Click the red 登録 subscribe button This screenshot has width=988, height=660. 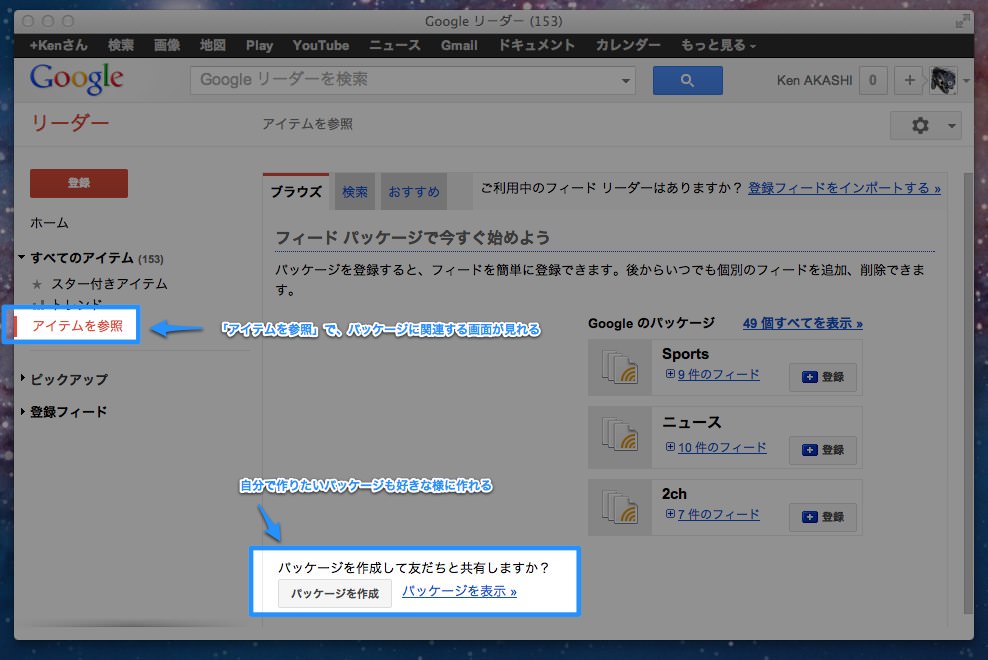coord(79,183)
